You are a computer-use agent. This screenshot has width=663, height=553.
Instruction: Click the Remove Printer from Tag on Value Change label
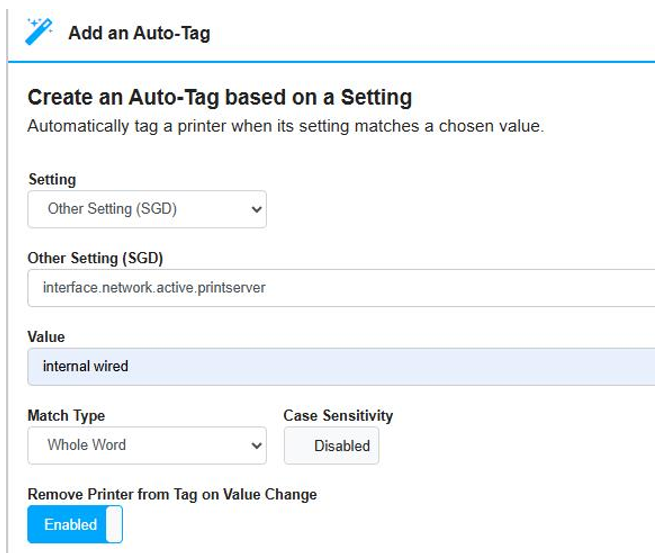point(172,494)
